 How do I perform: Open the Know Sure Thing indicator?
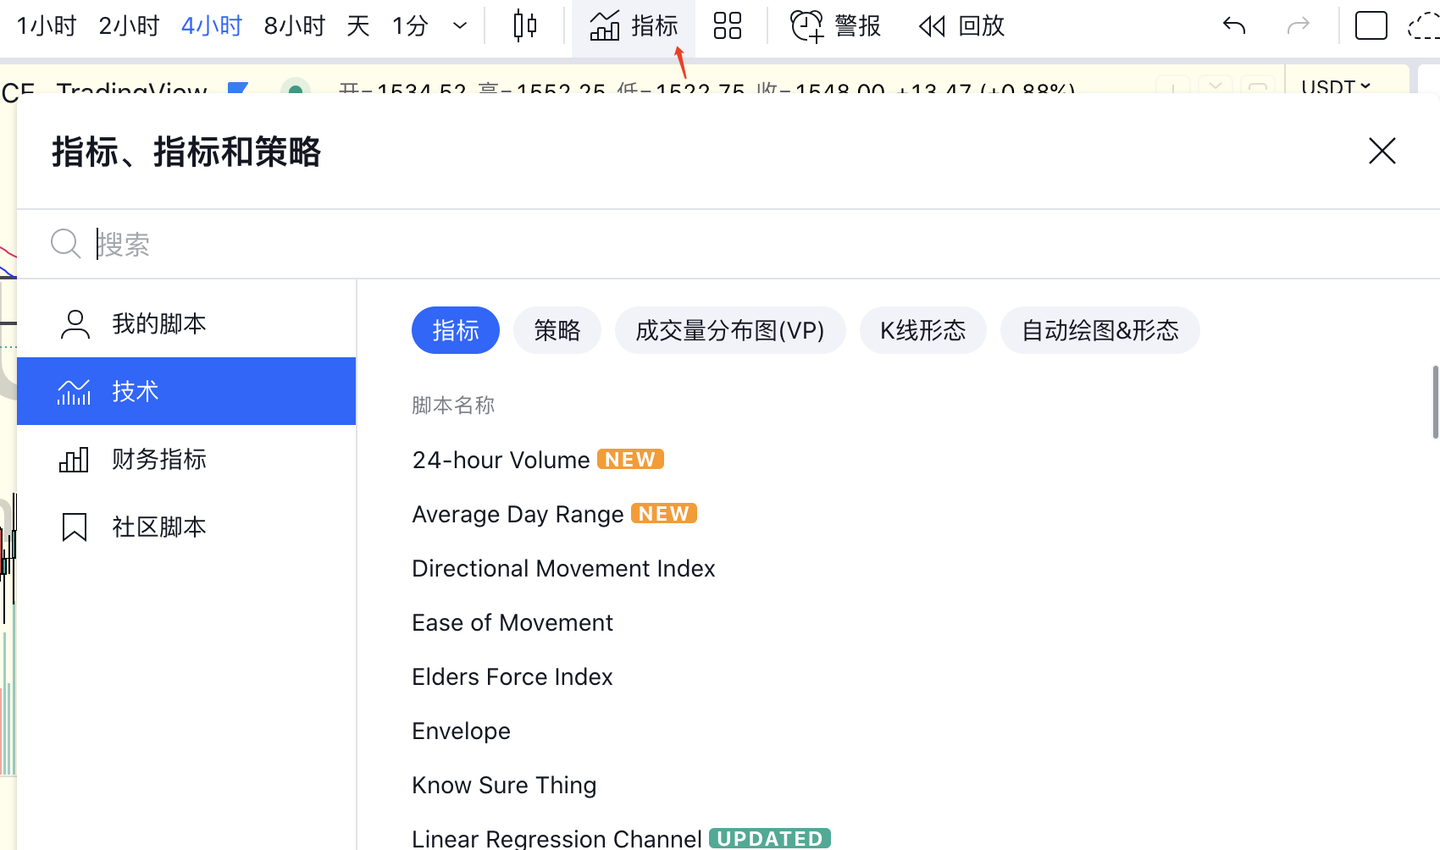(x=504, y=785)
